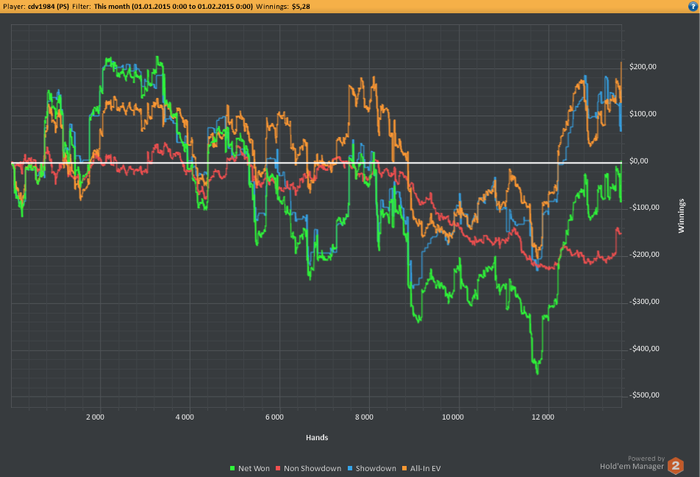Screen dimensions: 700x477
Task: Click the blue Showdown color swatch
Action: tap(350, 468)
